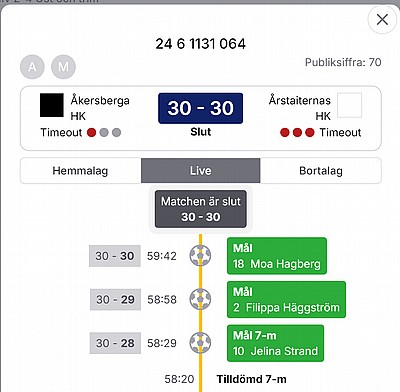Click the ball icon at 59:42
Viewport: 400px width, 392px height.
coord(200,256)
